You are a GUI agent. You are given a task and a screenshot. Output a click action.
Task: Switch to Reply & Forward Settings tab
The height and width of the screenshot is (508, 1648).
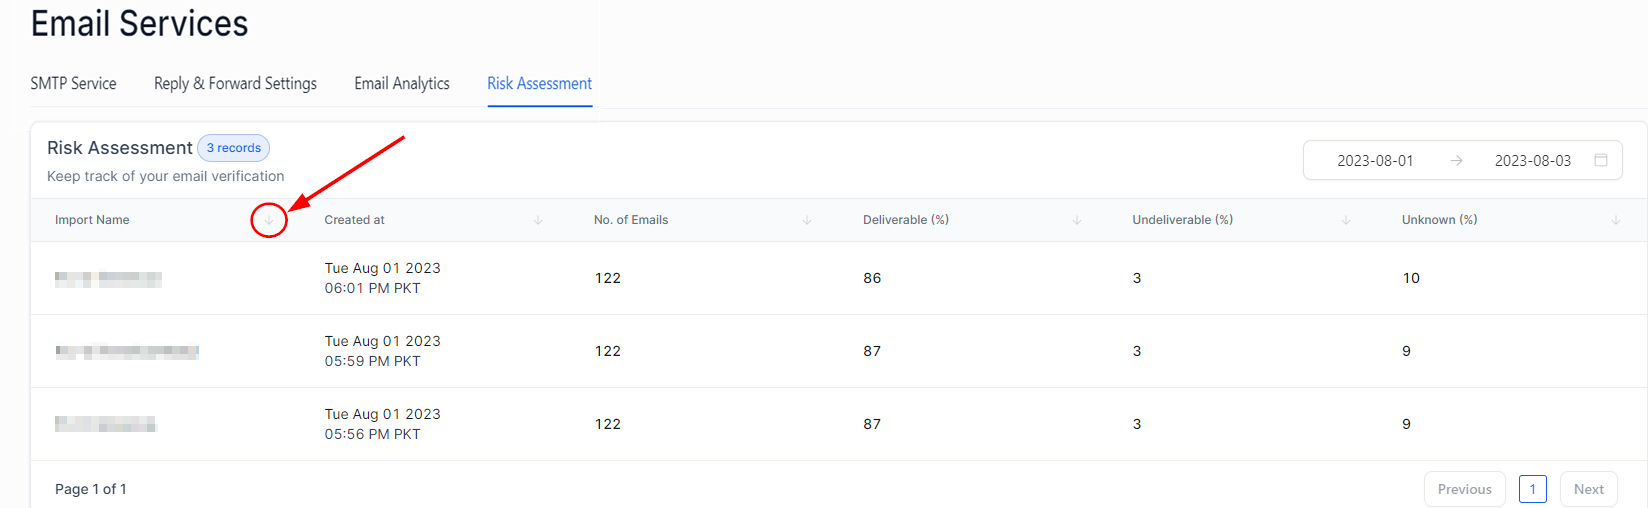click(x=235, y=84)
